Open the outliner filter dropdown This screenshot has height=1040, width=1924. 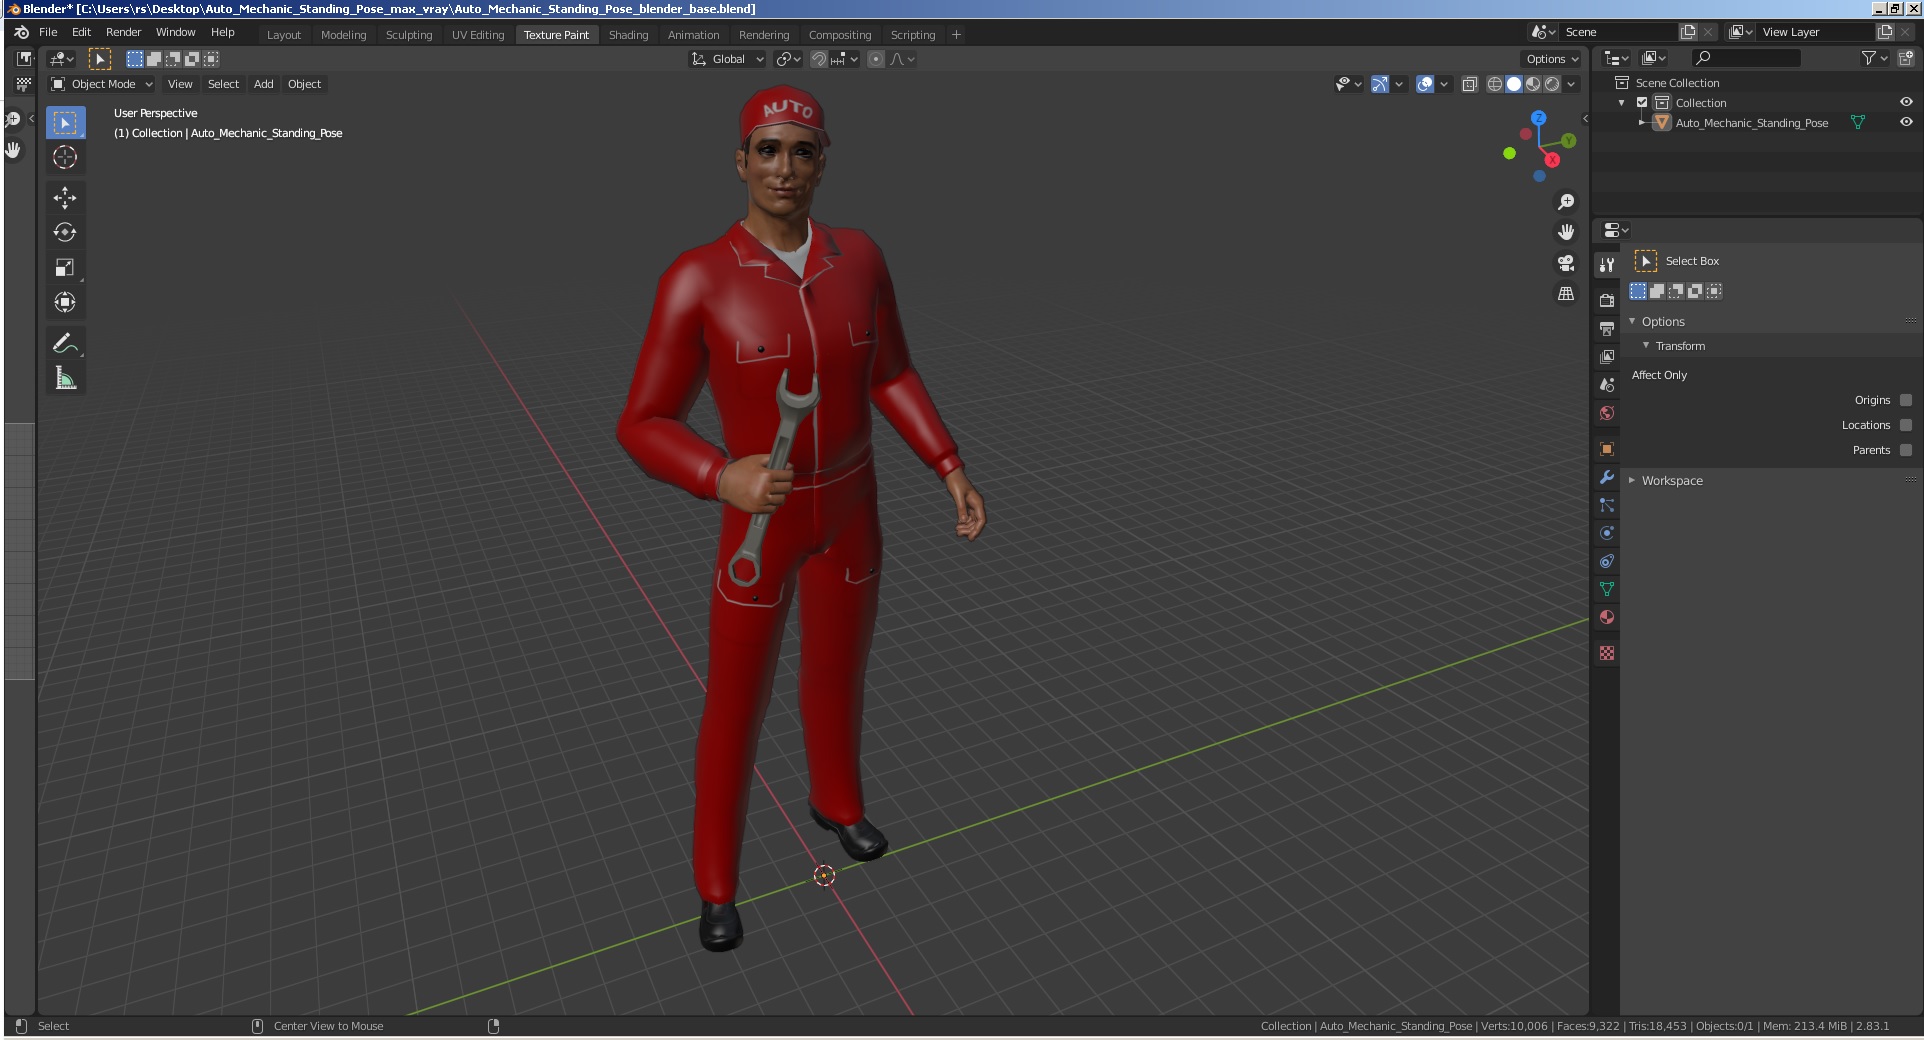pyautogui.click(x=1874, y=58)
